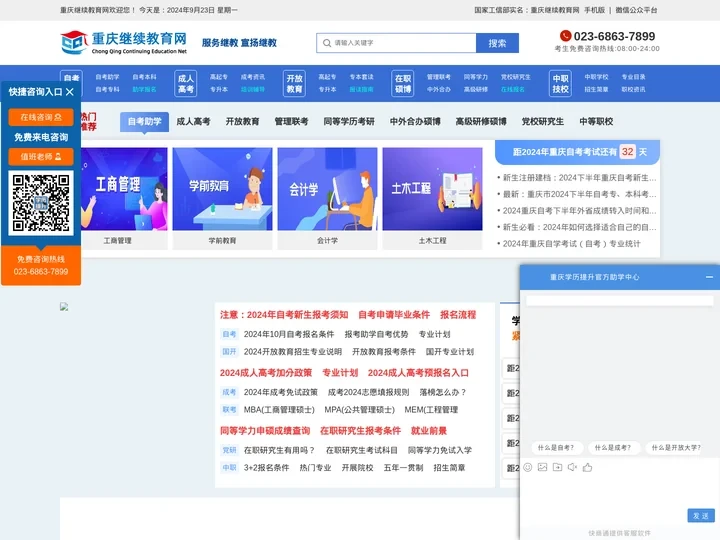Switch to the 成人高考 tab
This screenshot has width=720, height=540.
coord(193,122)
